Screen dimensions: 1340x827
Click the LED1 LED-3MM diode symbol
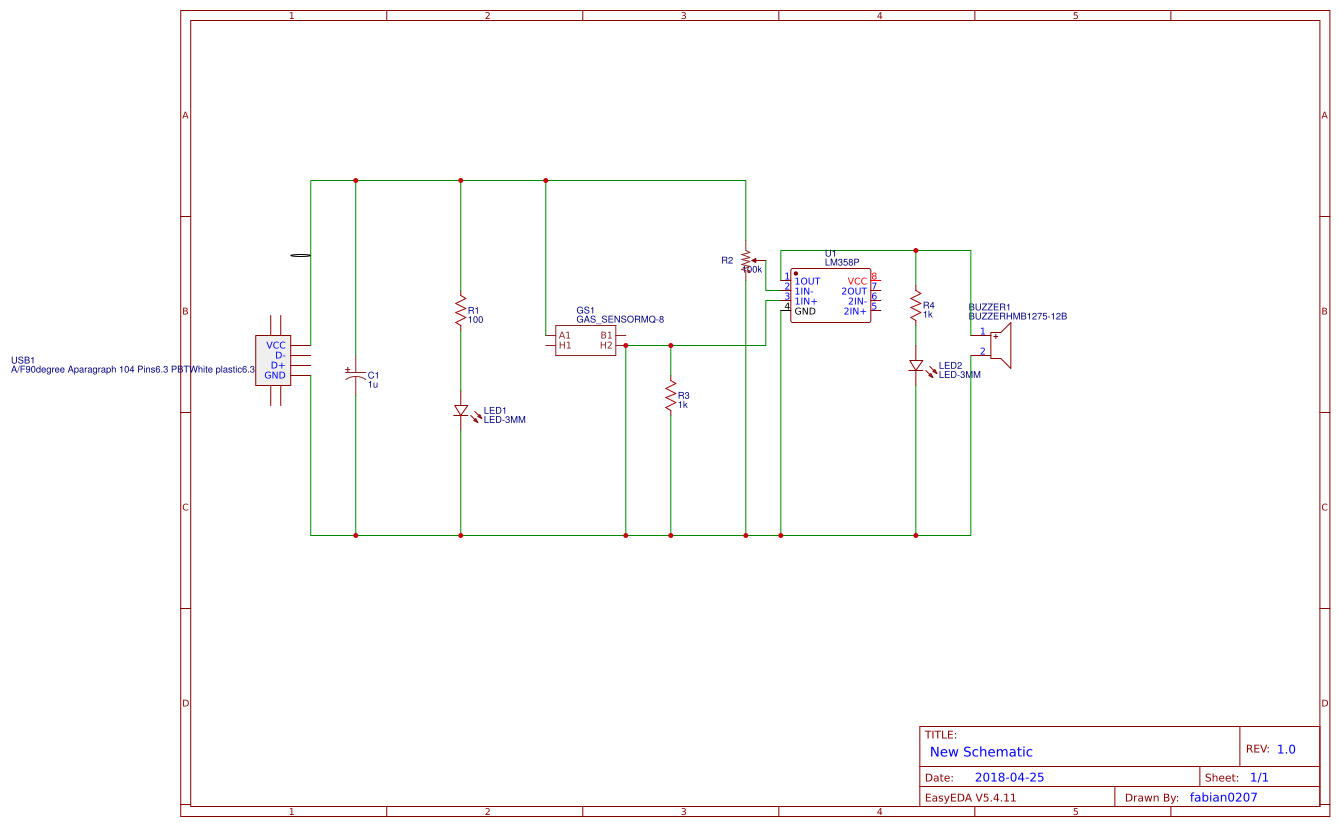pos(461,411)
